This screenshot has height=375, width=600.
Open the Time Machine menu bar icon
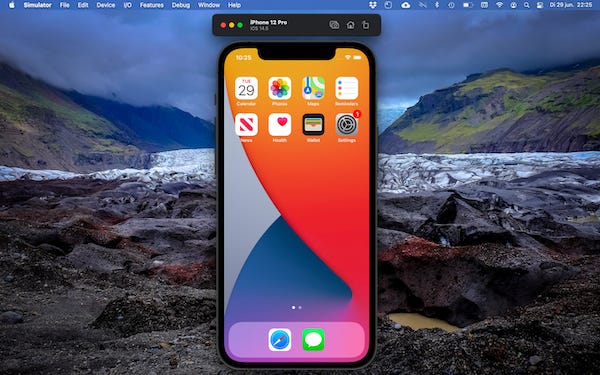click(452, 5)
